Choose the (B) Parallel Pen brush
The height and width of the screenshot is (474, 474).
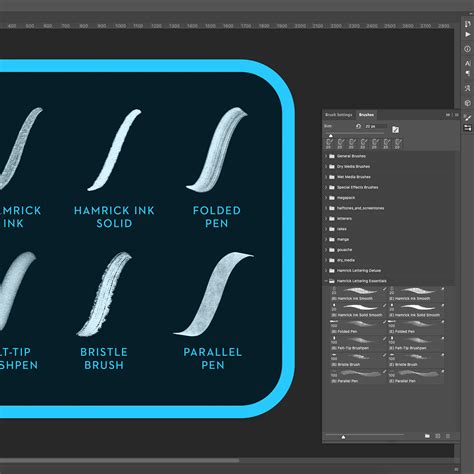(x=358, y=376)
